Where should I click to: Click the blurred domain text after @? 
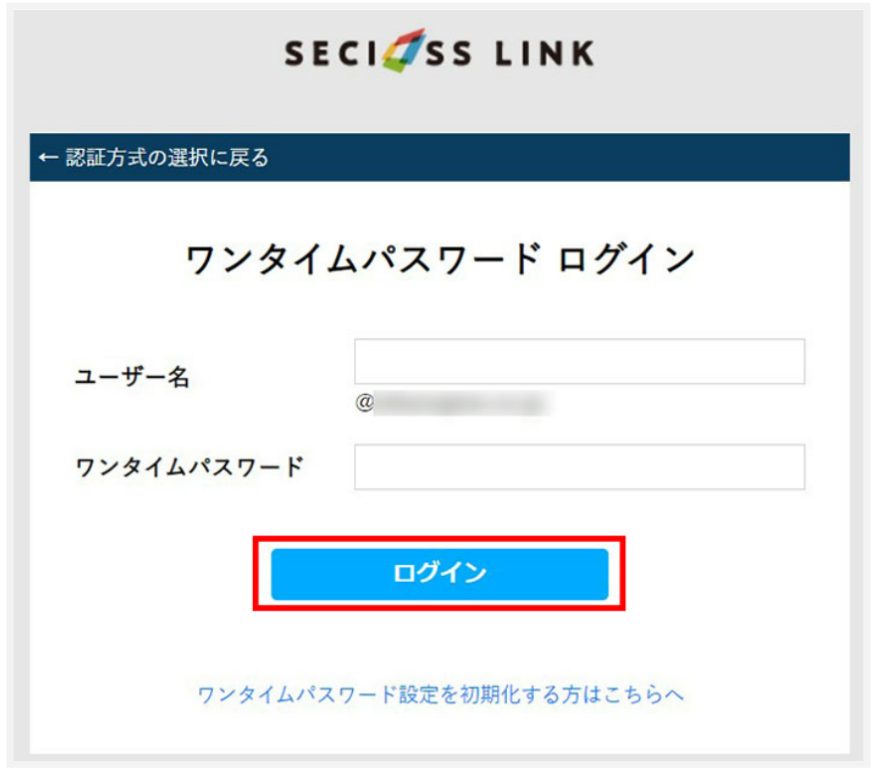click(461, 404)
